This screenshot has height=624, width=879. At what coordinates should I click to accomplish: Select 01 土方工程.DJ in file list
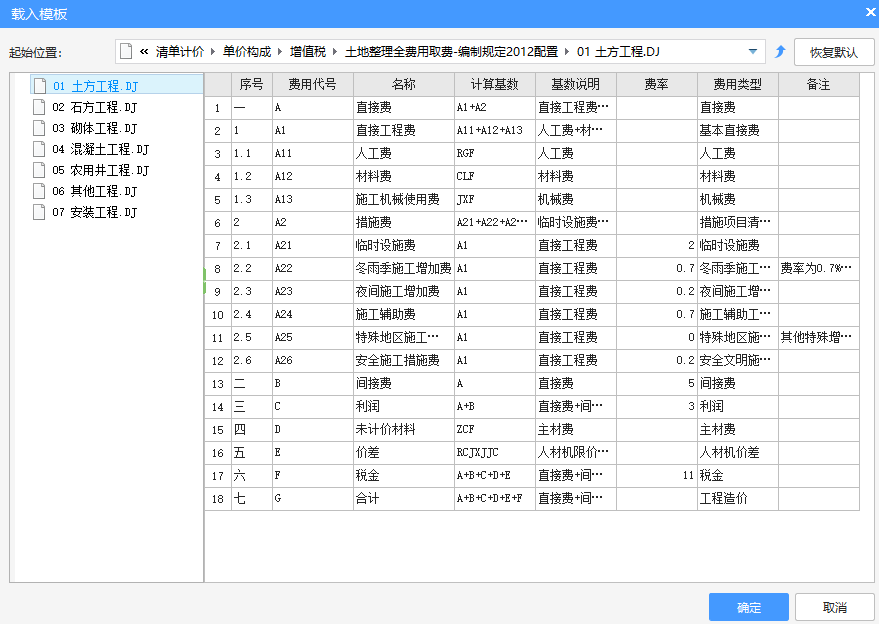(95, 86)
